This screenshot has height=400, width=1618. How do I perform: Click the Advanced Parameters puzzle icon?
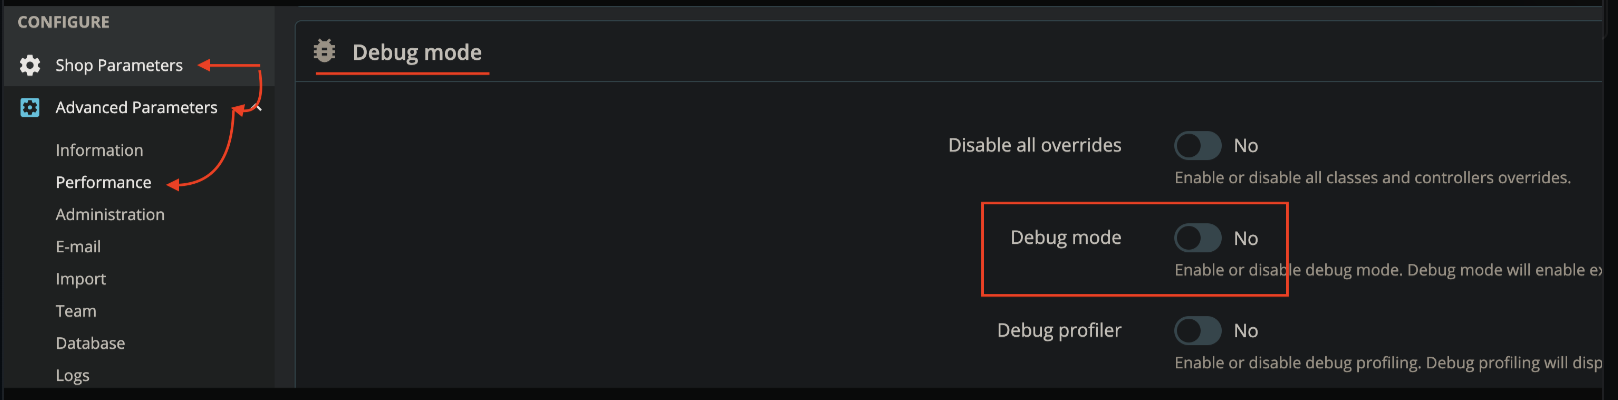30,107
